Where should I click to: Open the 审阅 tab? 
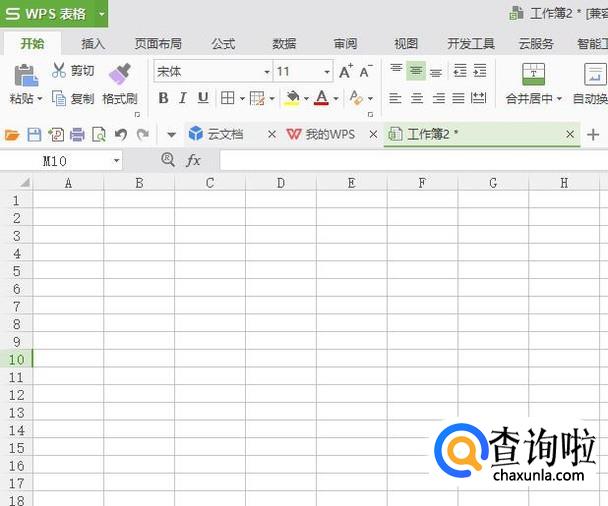click(345, 44)
